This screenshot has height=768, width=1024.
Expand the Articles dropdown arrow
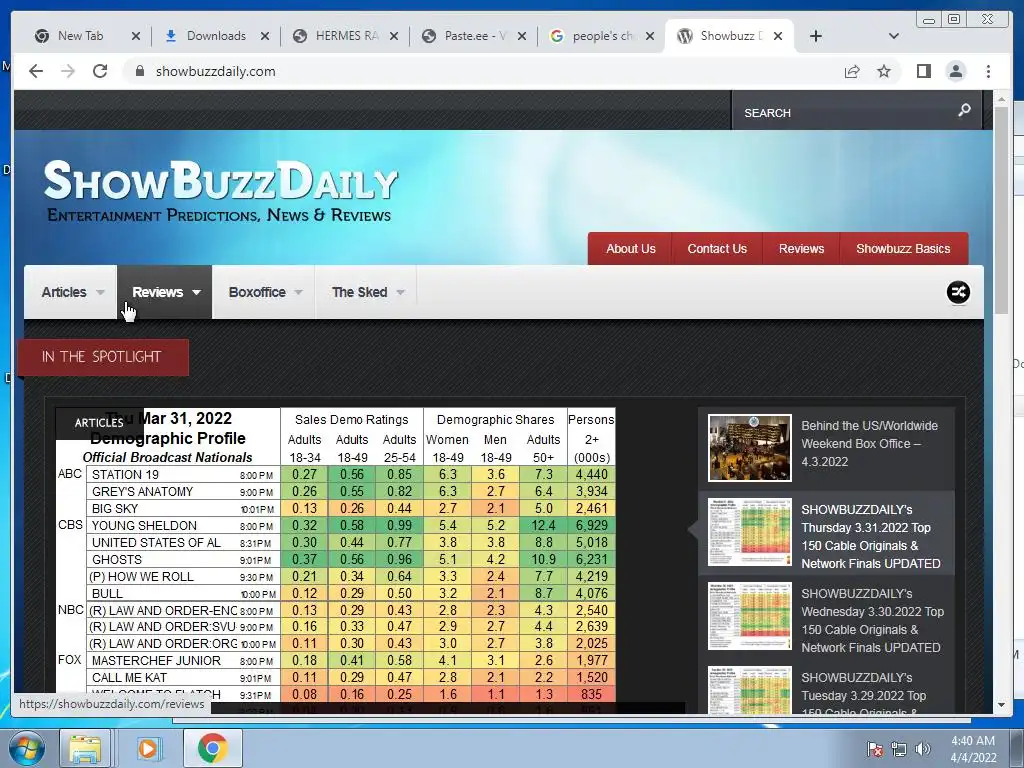(100, 293)
